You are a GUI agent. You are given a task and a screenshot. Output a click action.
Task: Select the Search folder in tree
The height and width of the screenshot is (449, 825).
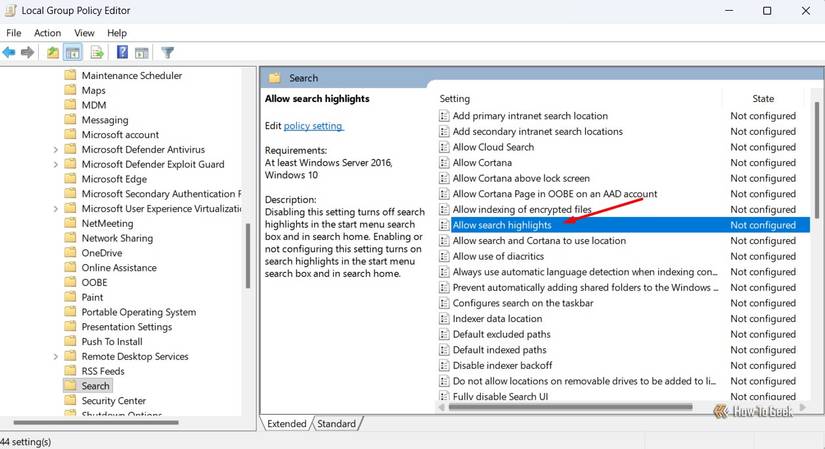[95, 386]
